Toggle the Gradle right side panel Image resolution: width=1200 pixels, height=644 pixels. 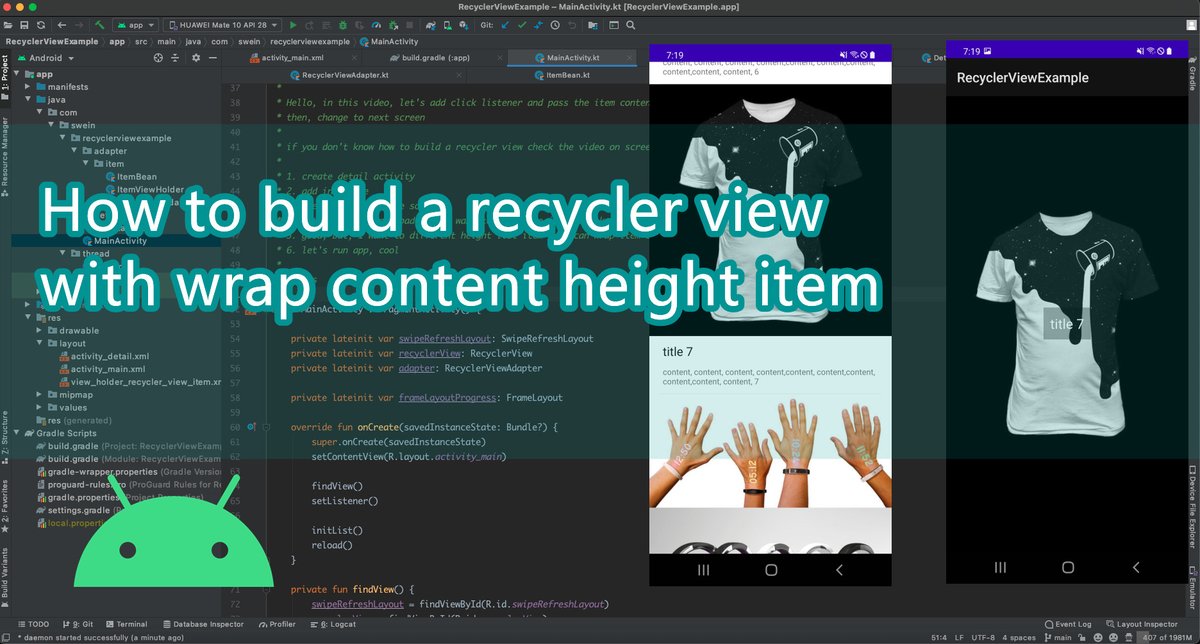point(1194,75)
